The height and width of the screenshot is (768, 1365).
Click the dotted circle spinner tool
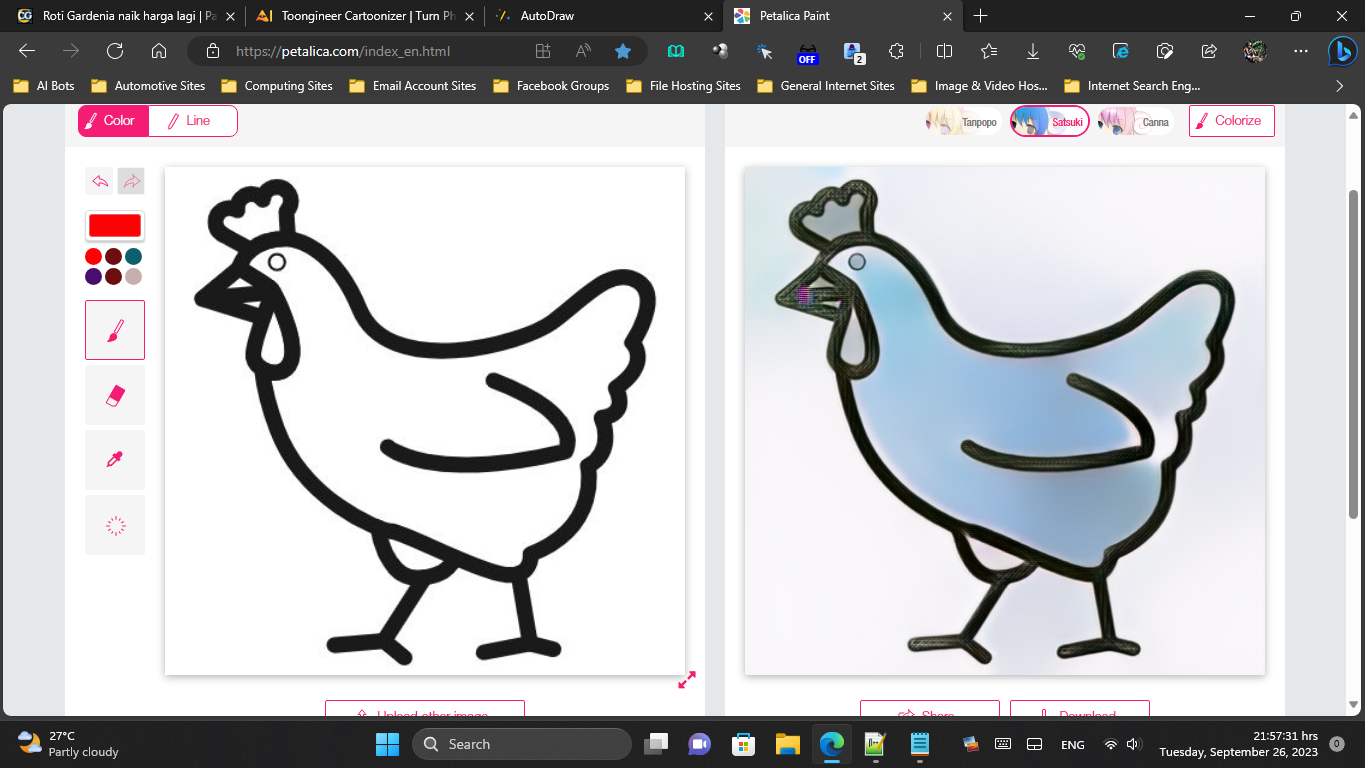pos(115,525)
